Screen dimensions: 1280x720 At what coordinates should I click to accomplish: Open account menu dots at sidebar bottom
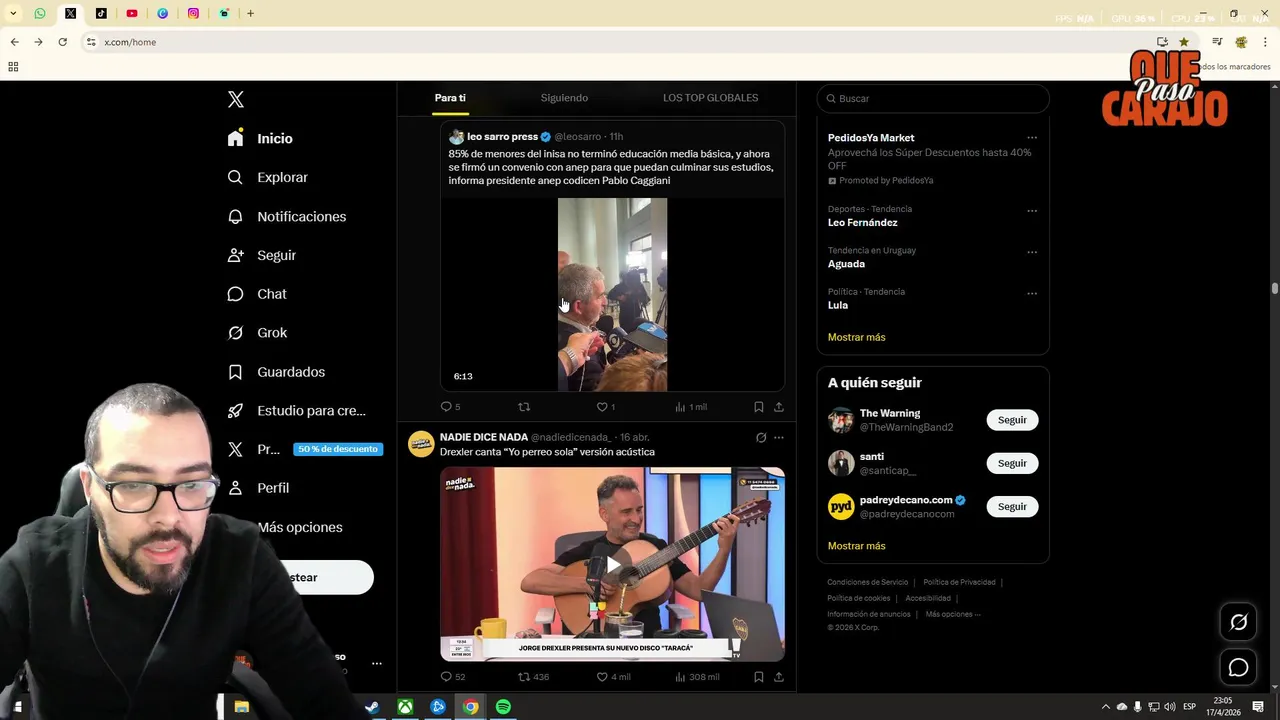(x=377, y=663)
